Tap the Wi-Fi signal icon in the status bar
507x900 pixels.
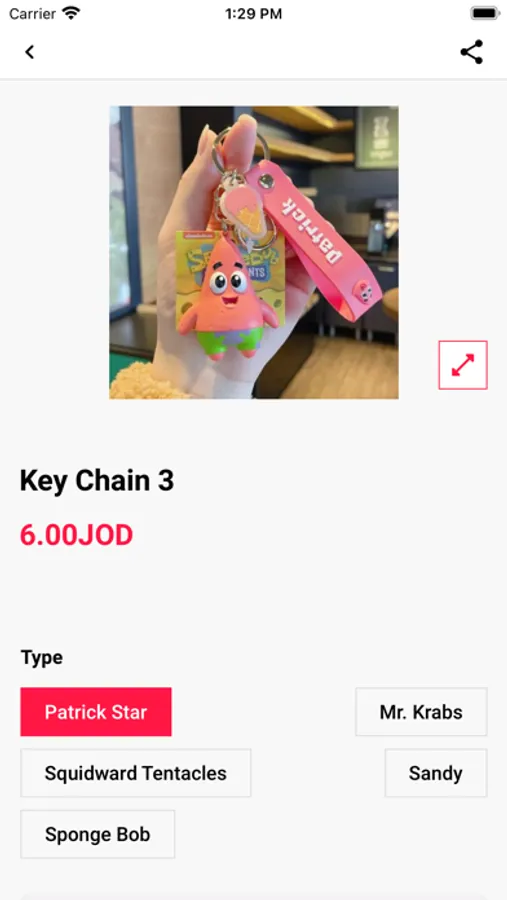tap(71, 13)
